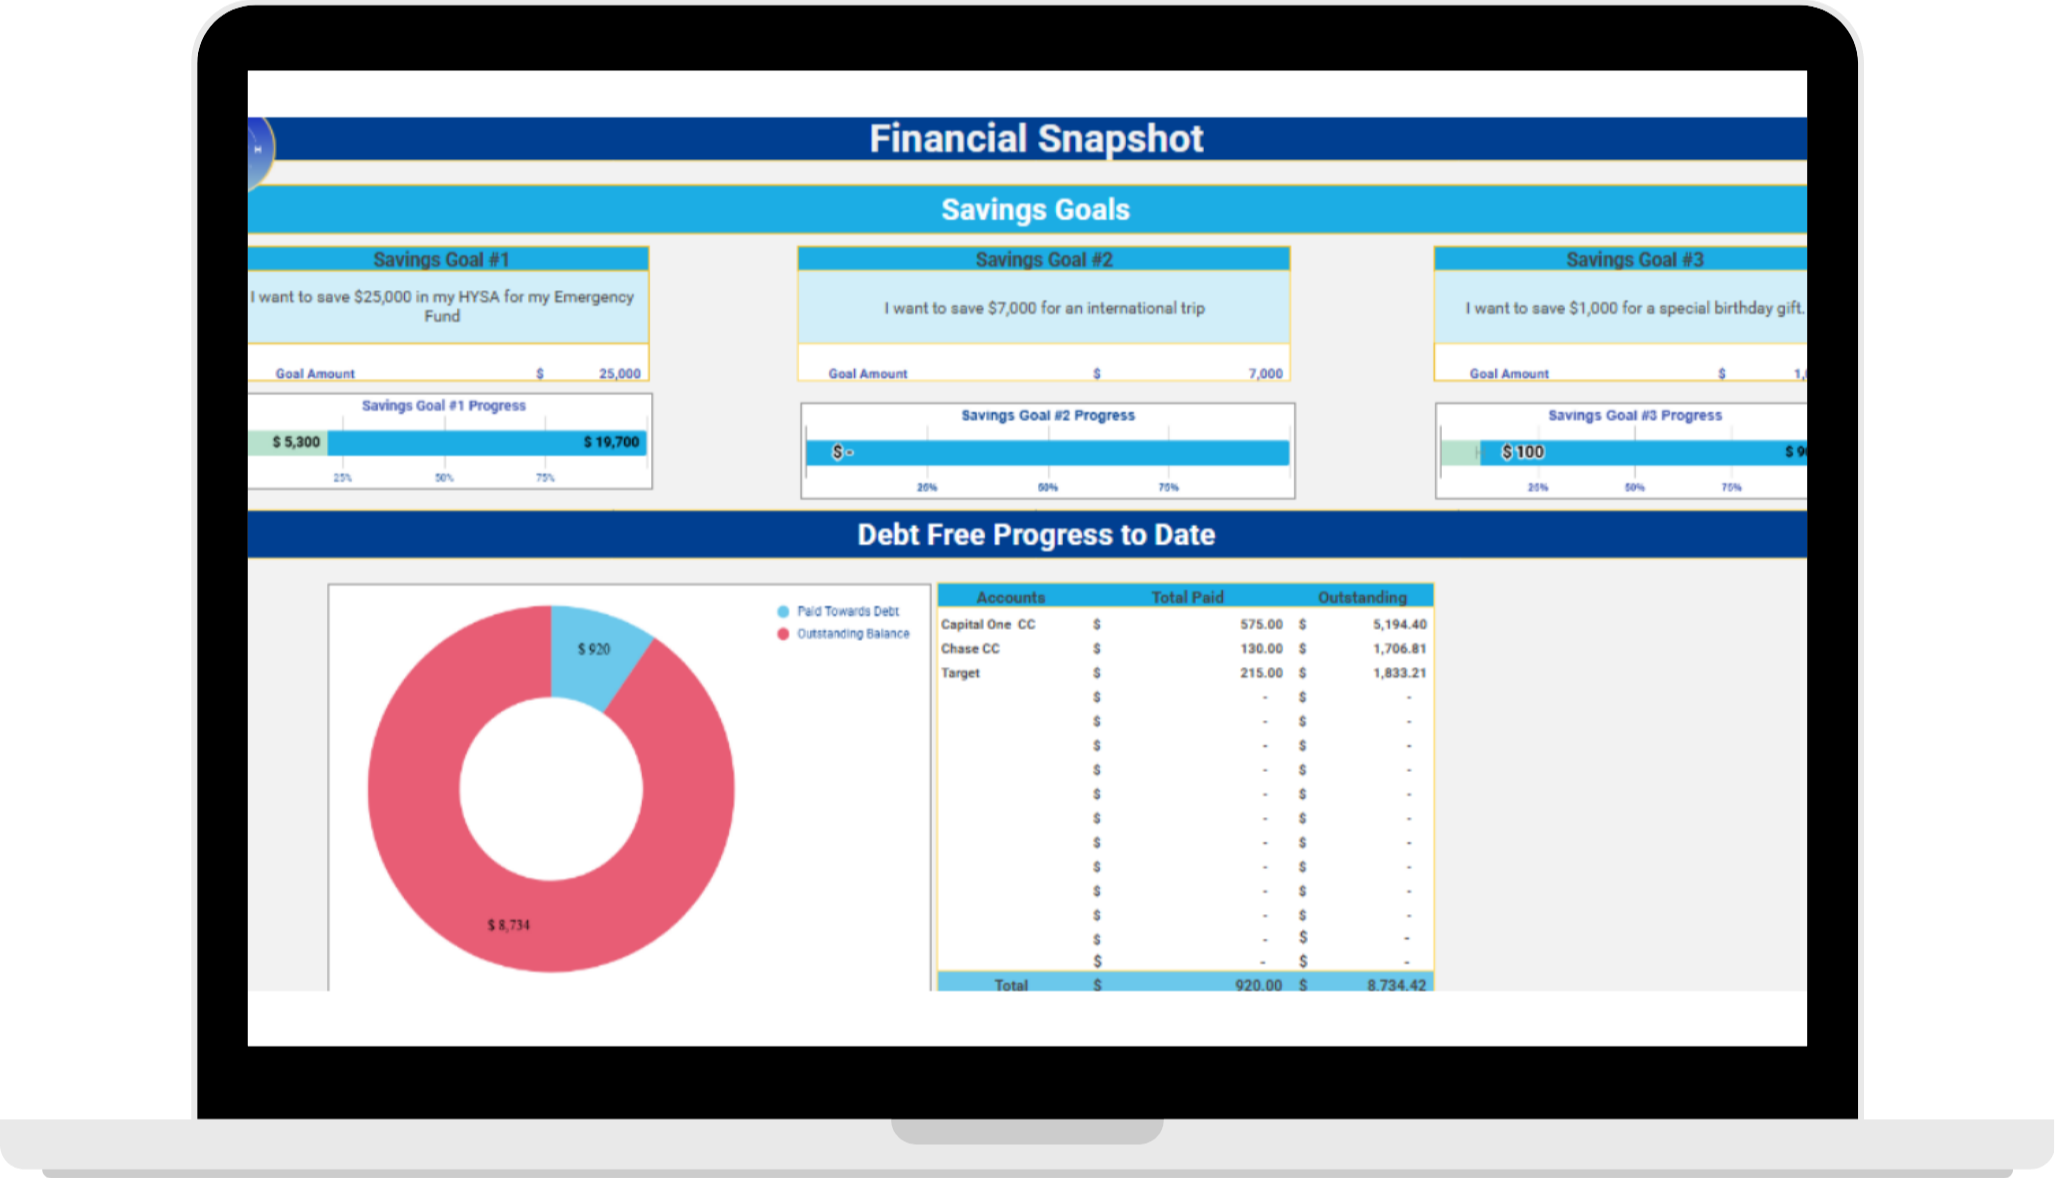Select the Savings Goal #1 header cell
Image resolution: width=2056 pixels, height=1179 pixels.
point(442,260)
